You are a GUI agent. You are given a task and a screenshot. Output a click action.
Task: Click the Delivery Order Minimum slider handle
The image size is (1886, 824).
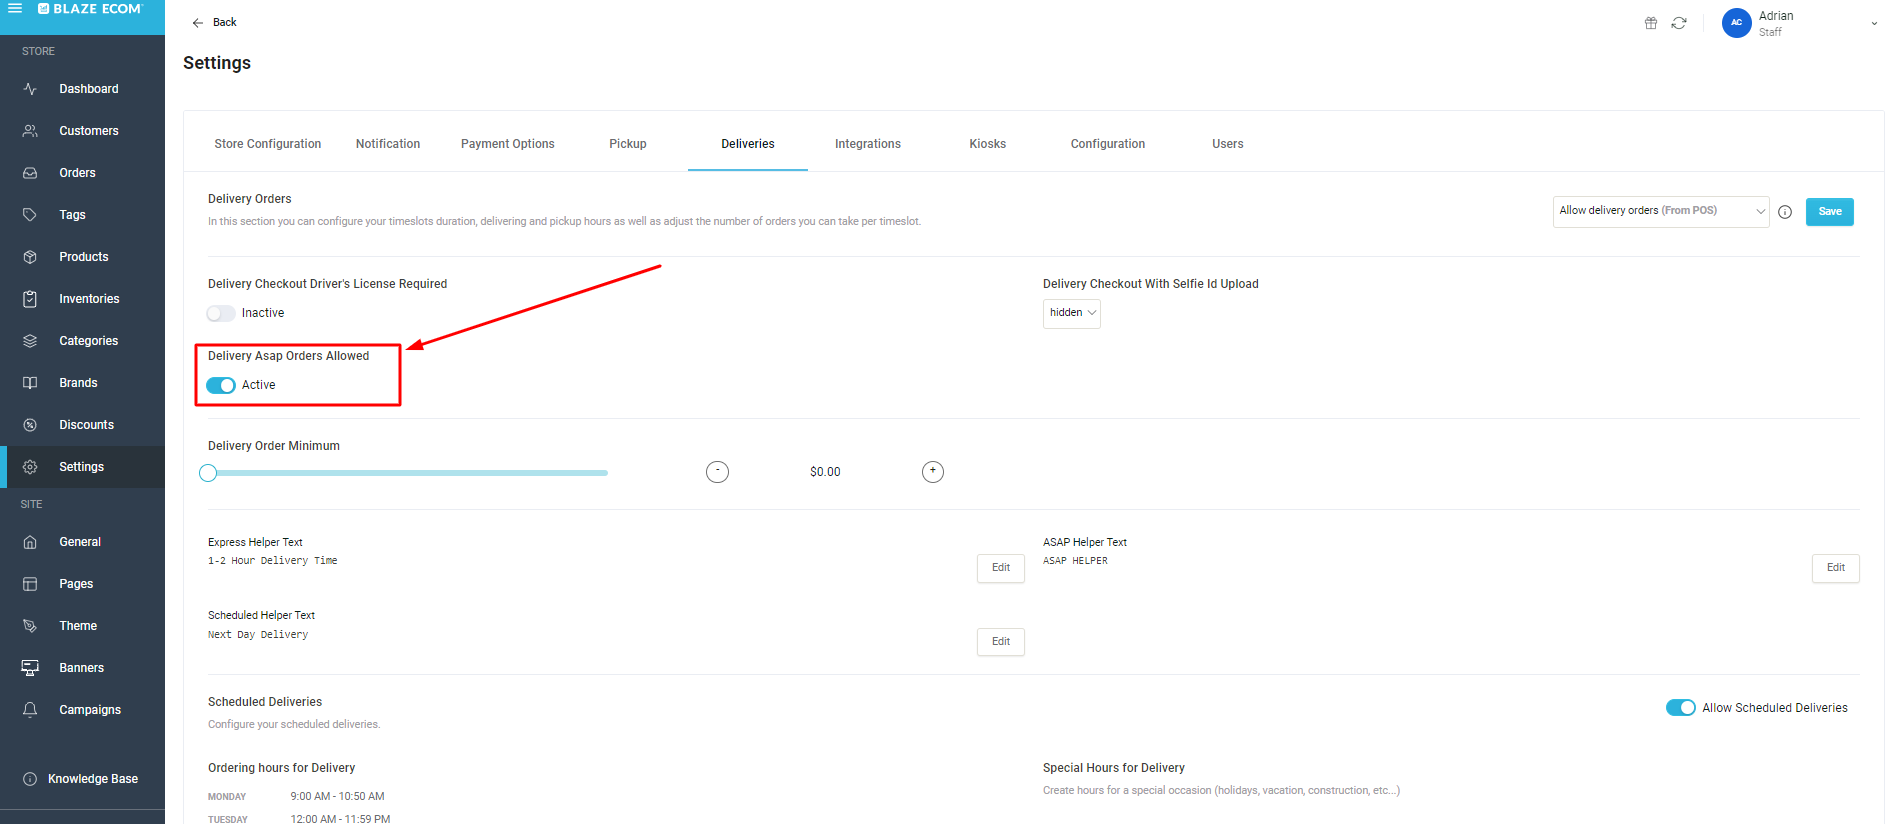(208, 473)
